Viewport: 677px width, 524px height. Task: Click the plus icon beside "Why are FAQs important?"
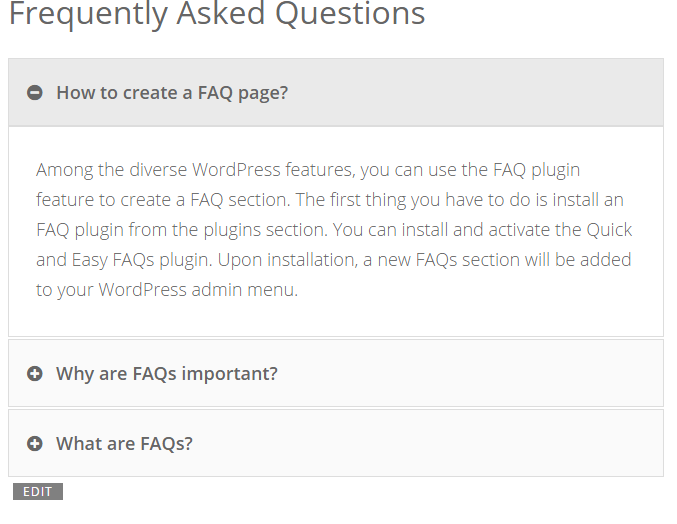(35, 373)
